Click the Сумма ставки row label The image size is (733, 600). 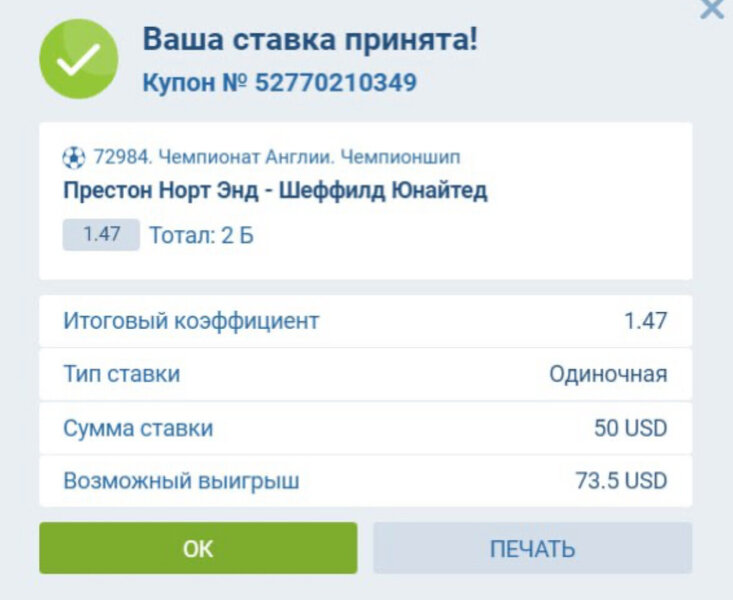pyautogui.click(x=138, y=428)
